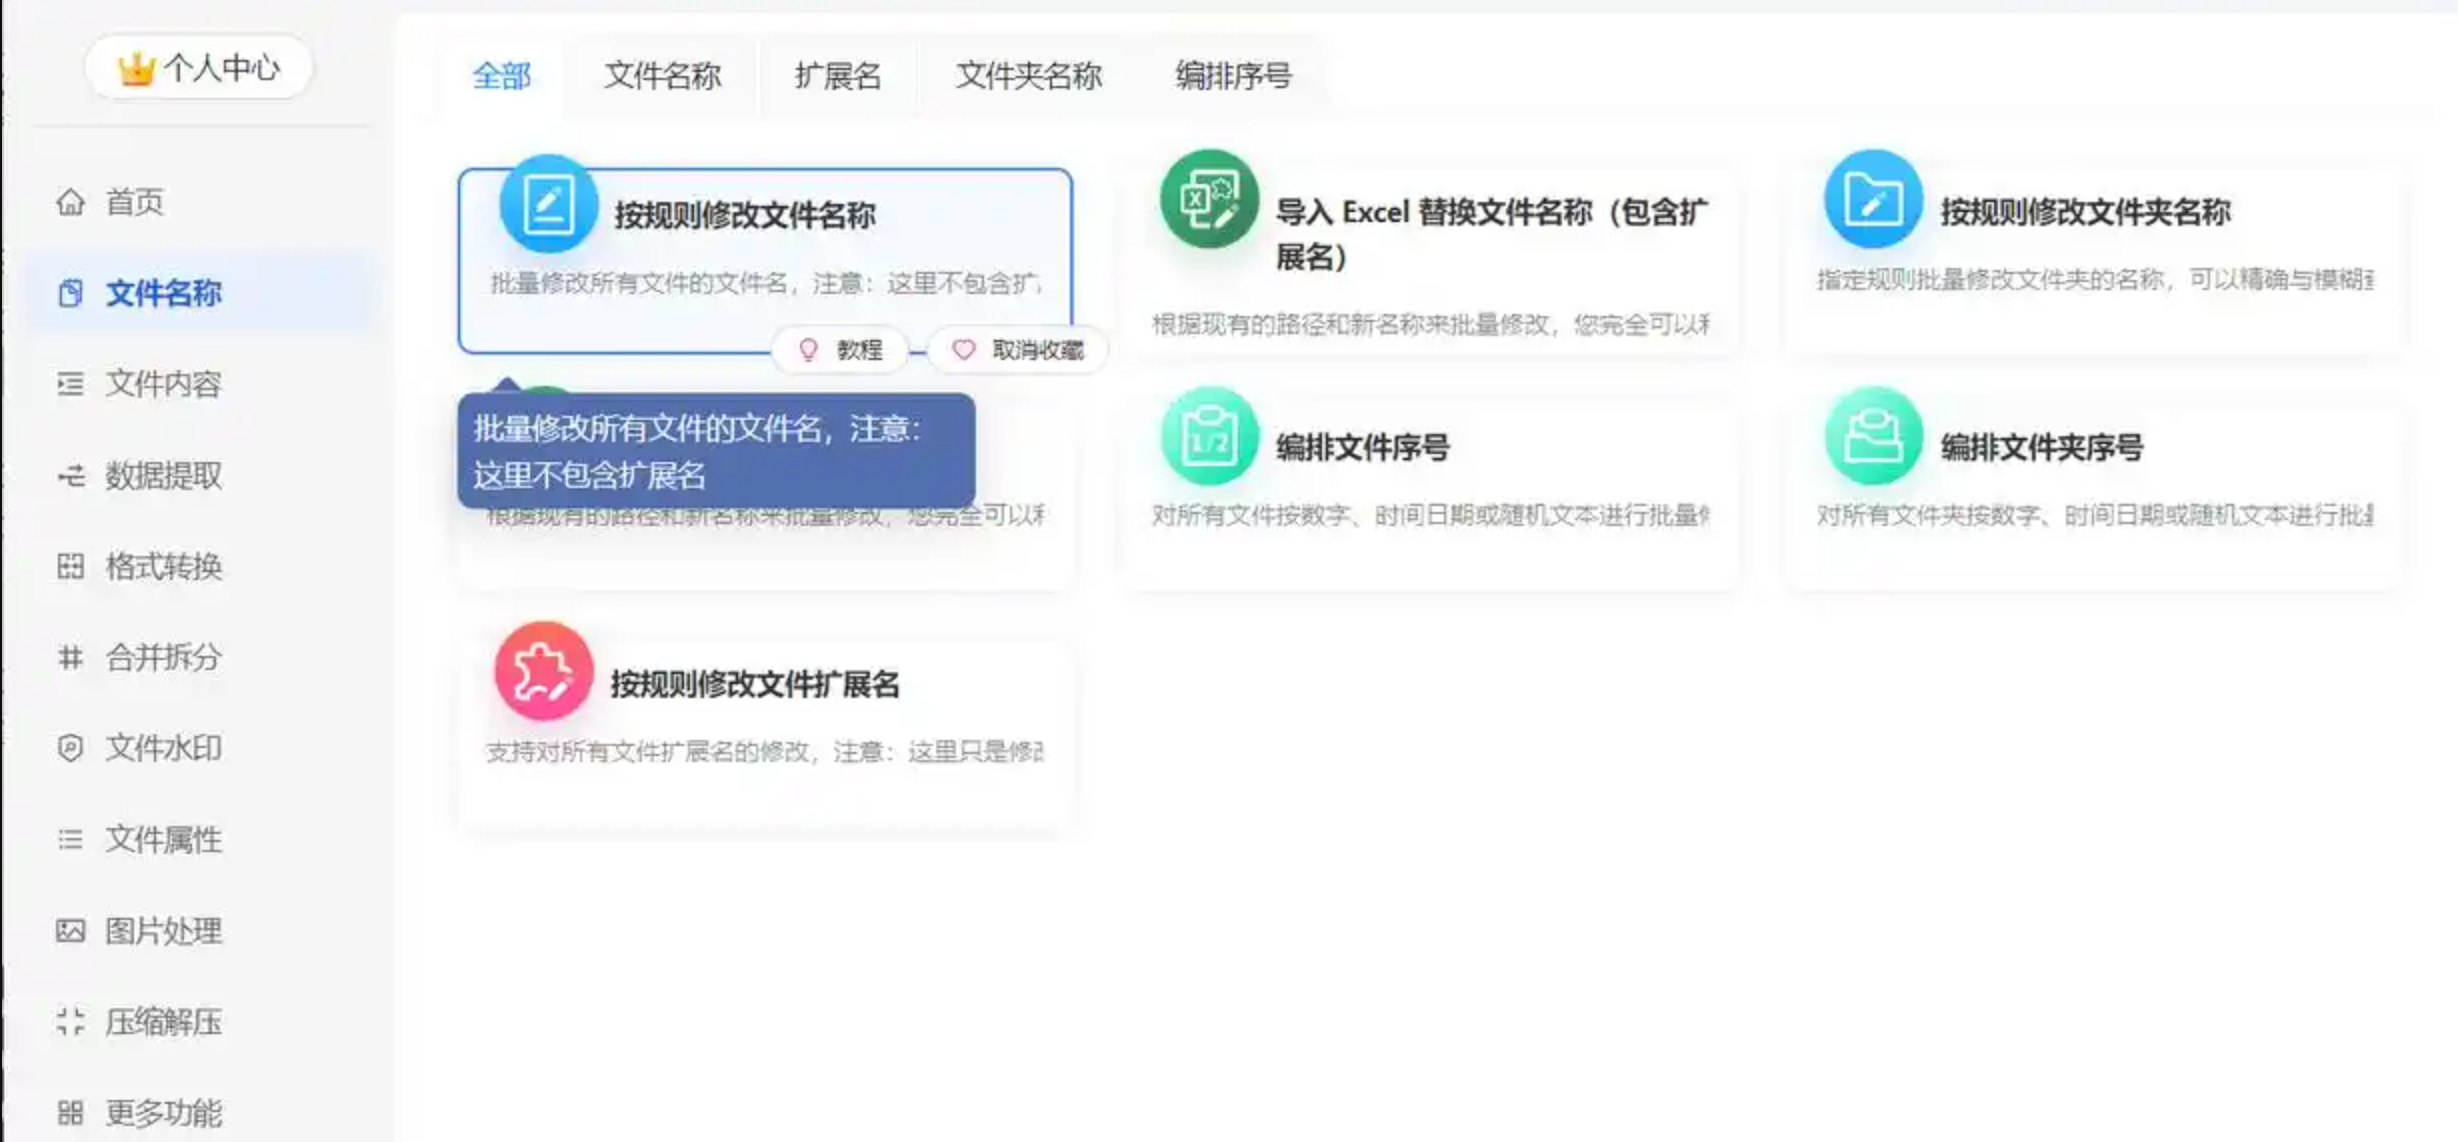Click the 文件内容 sidebar icon

[x=70, y=384]
